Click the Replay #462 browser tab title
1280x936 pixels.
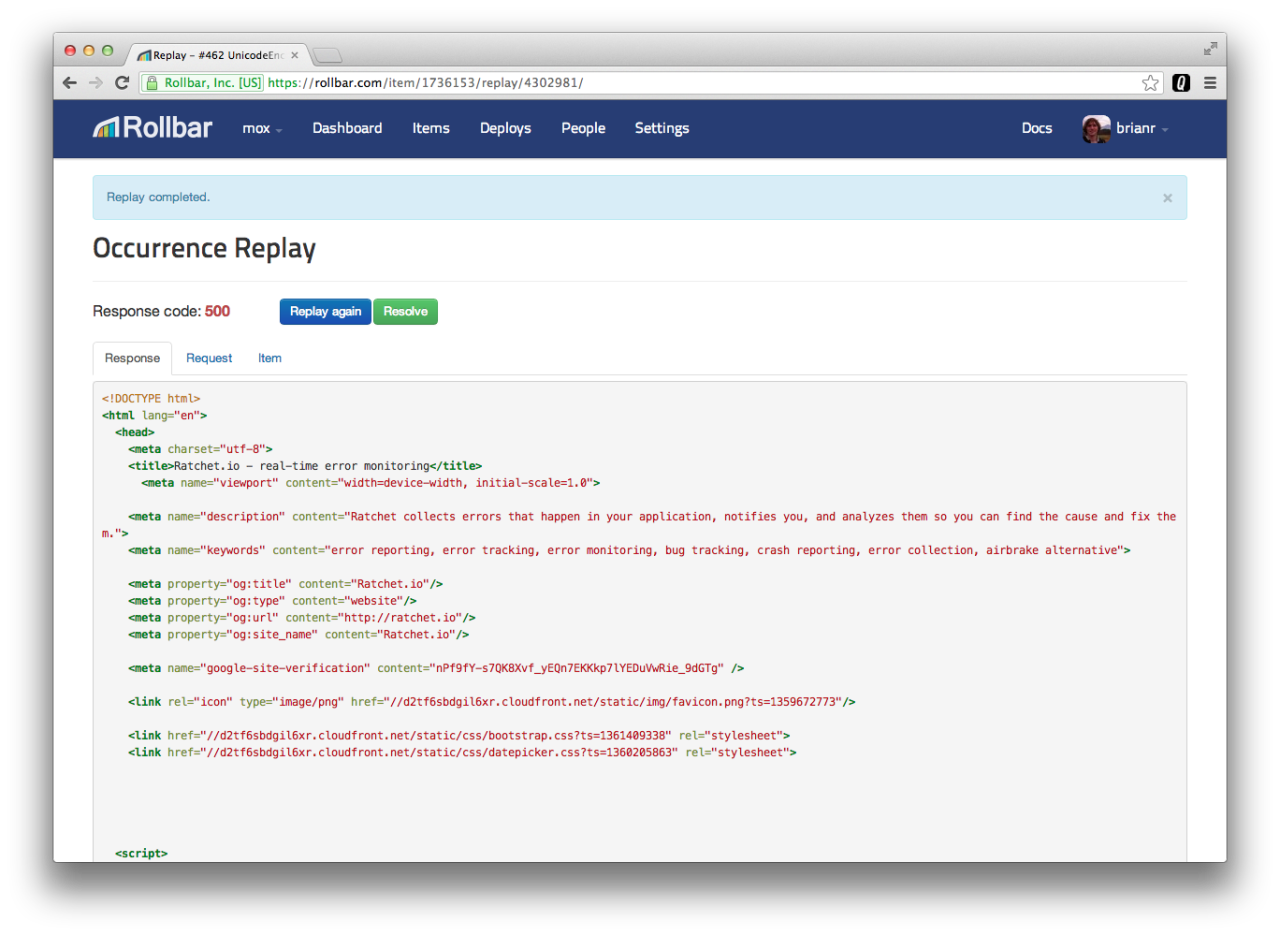tap(219, 55)
